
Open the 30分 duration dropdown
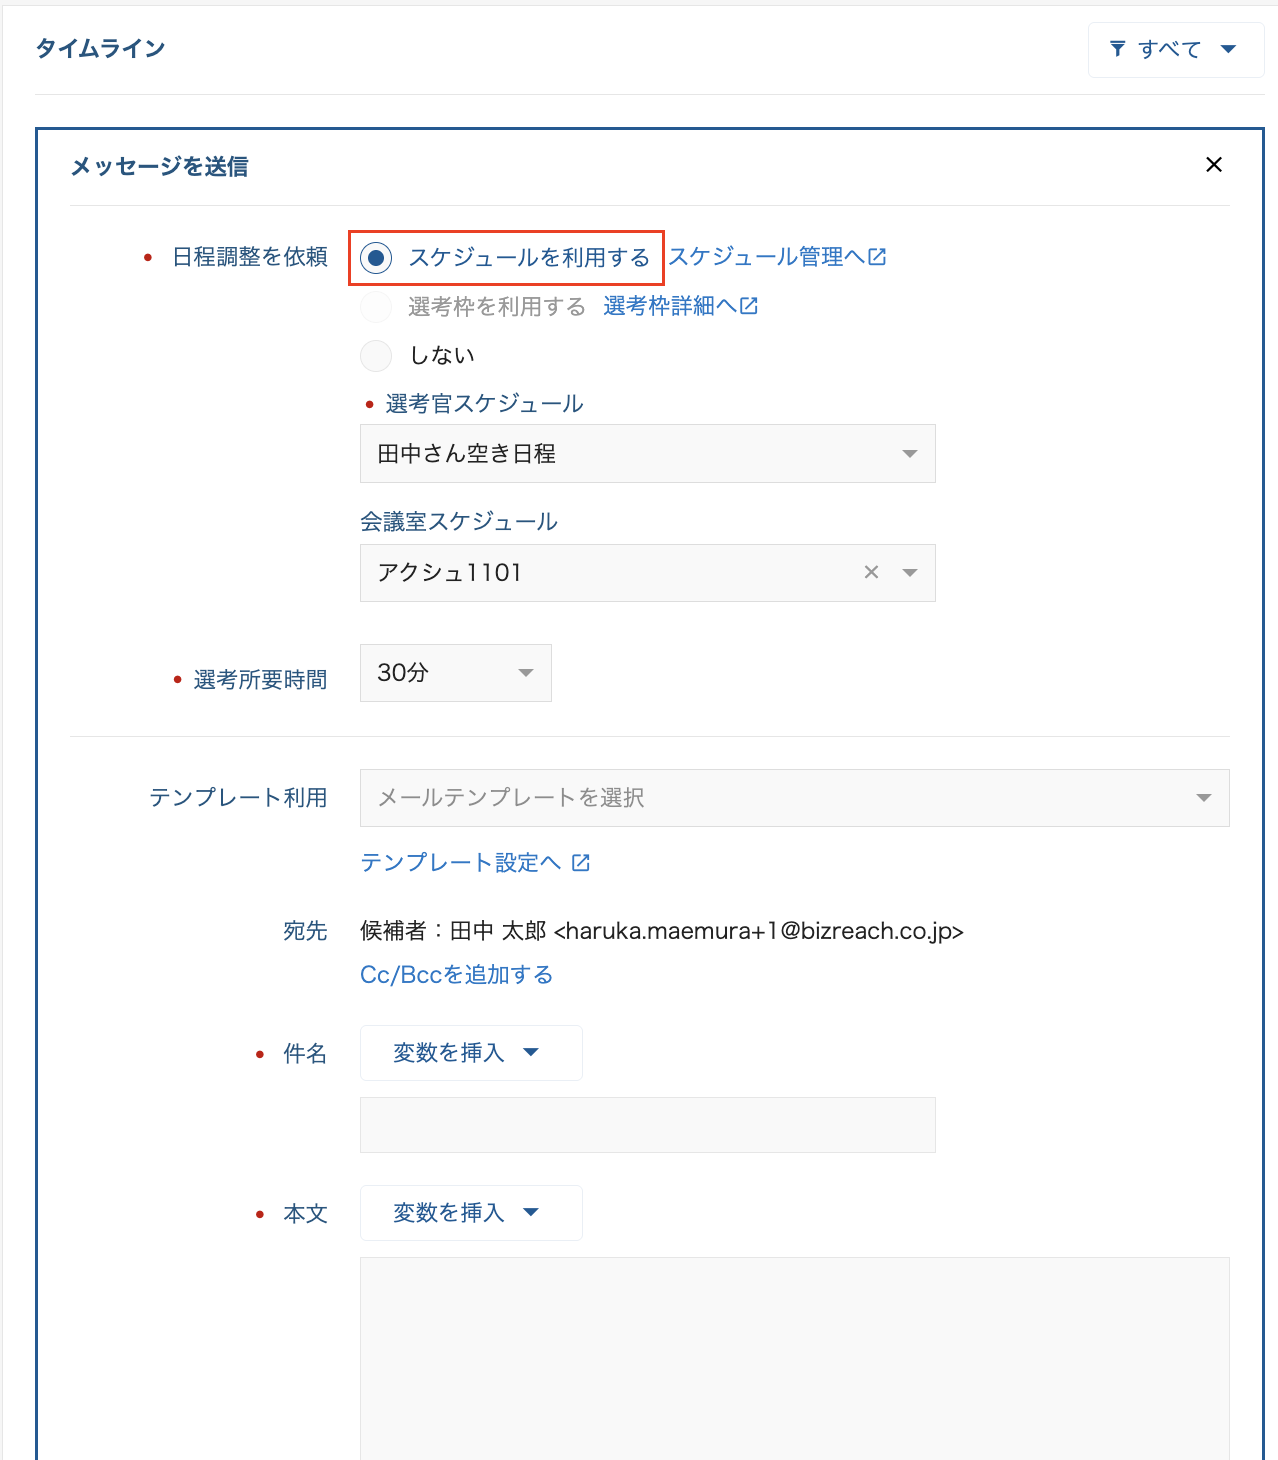(x=455, y=673)
